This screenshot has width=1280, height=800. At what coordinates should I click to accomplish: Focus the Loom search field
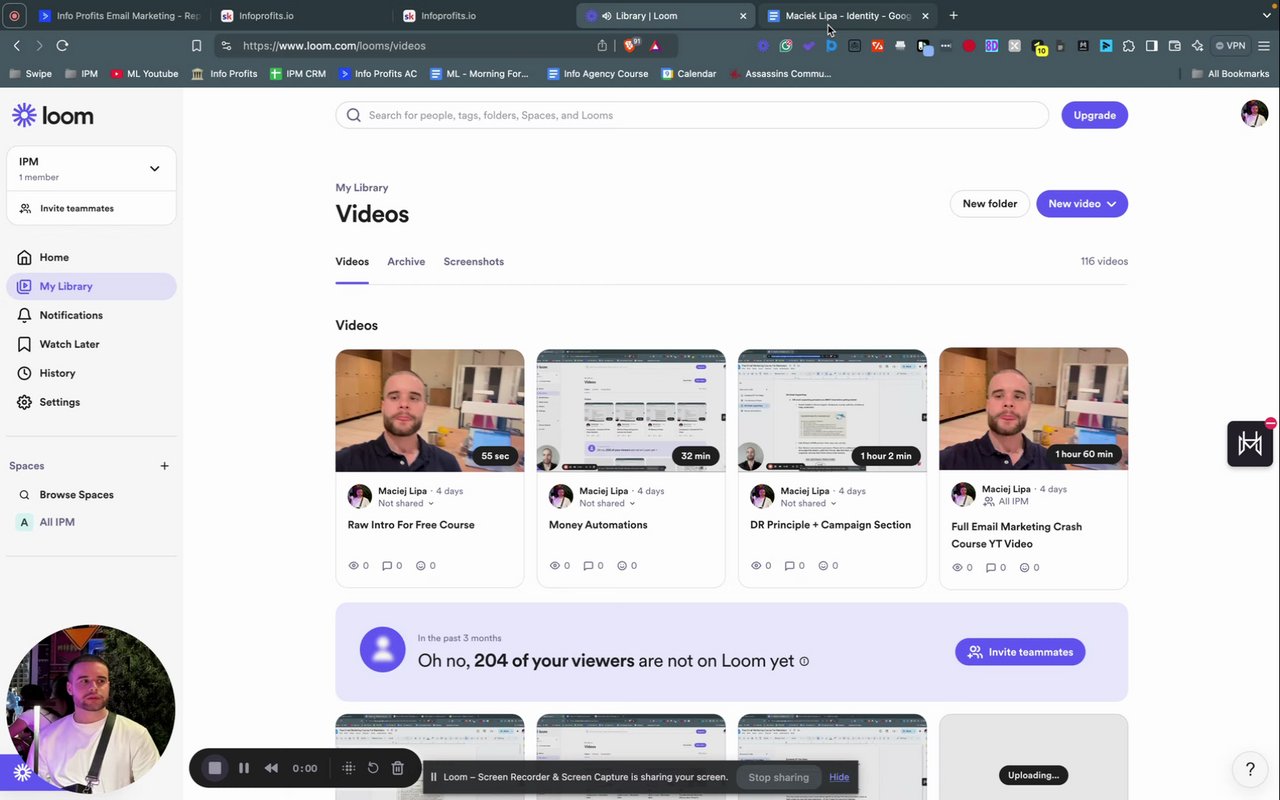[x=692, y=115]
